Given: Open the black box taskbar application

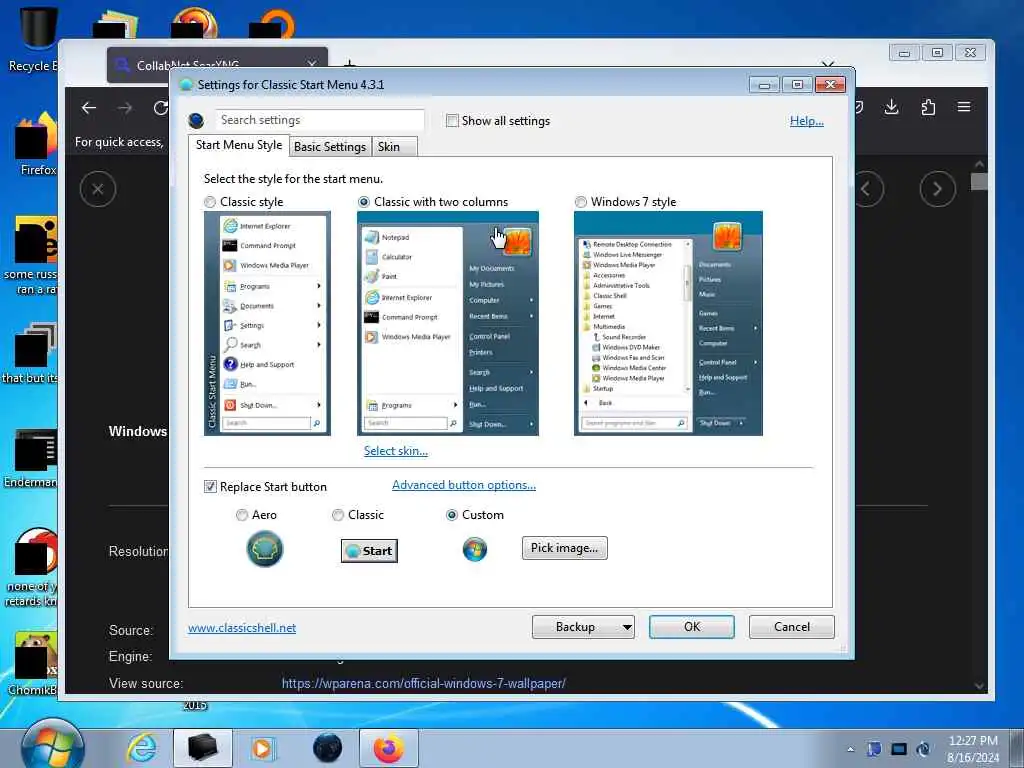Looking at the screenshot, I should pos(202,748).
